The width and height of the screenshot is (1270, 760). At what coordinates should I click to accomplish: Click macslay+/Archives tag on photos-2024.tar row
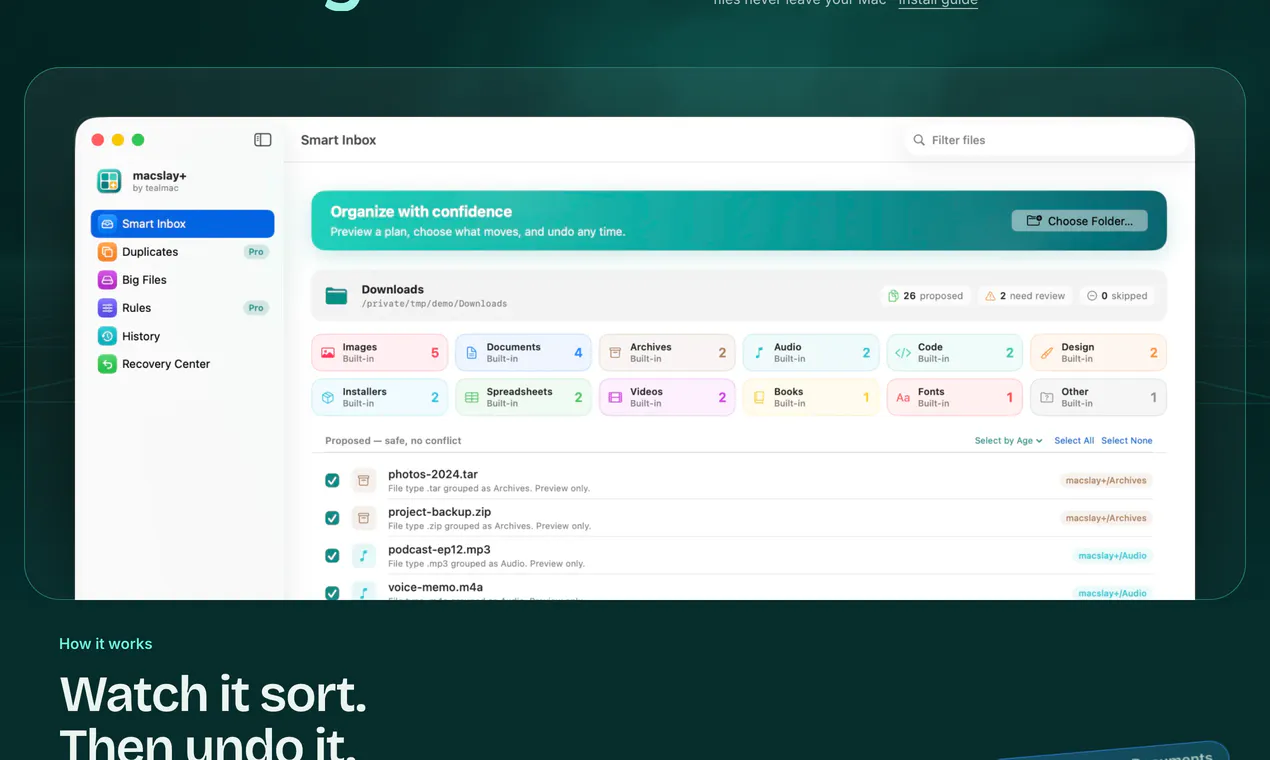(x=1106, y=481)
